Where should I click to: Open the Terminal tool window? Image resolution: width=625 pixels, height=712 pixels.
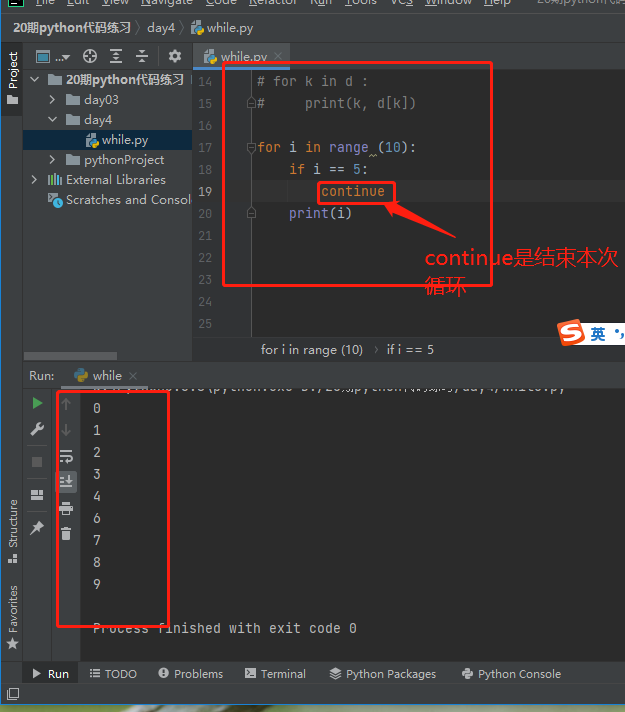pos(275,674)
